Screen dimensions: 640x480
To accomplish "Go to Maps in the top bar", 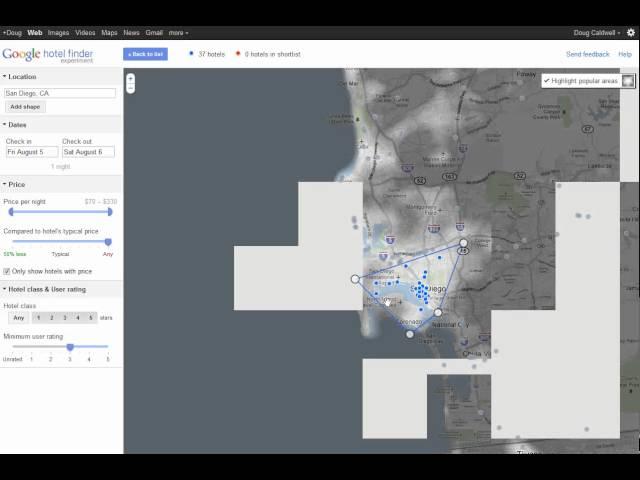I will click(x=109, y=33).
